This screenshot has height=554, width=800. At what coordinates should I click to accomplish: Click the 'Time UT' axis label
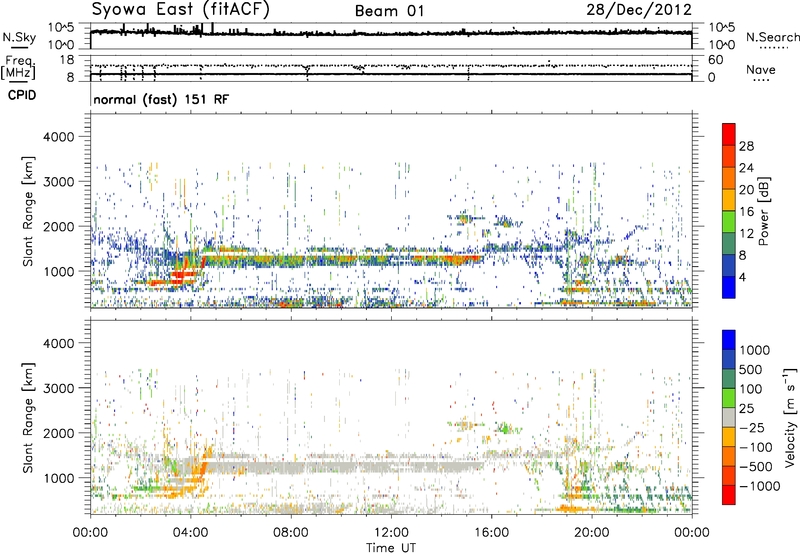tap(391, 548)
